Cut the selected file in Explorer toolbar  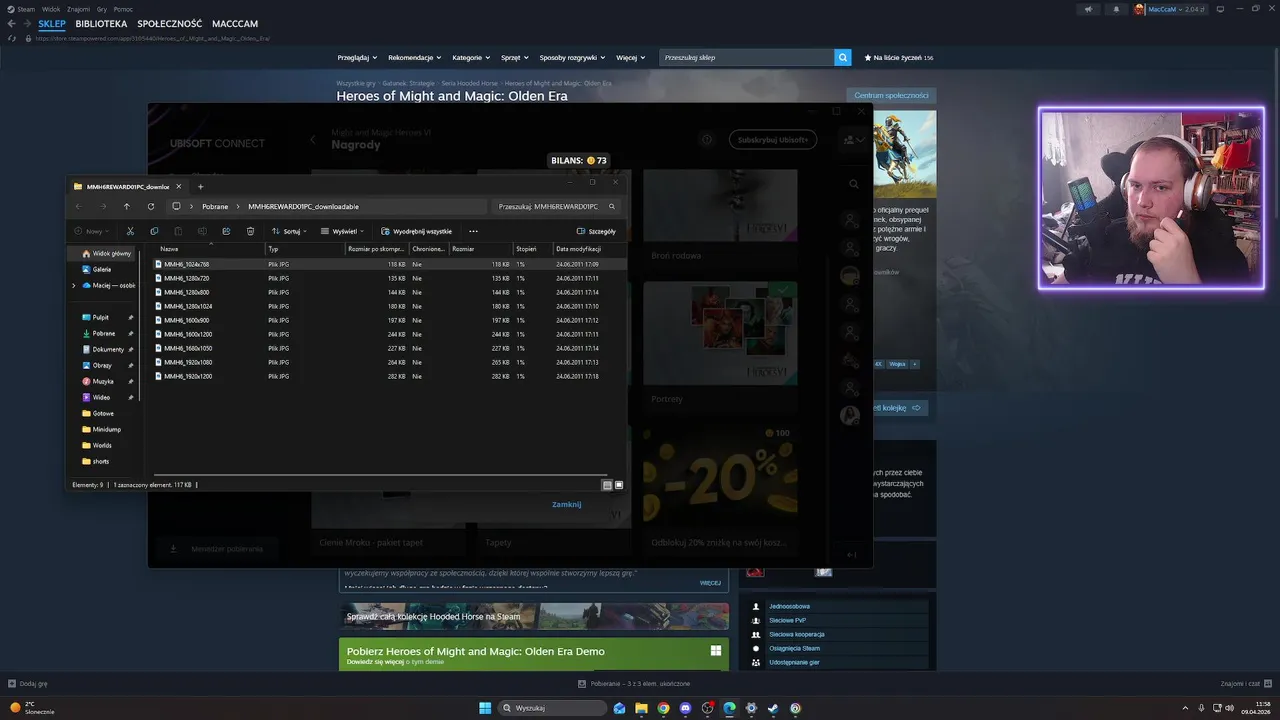point(130,231)
